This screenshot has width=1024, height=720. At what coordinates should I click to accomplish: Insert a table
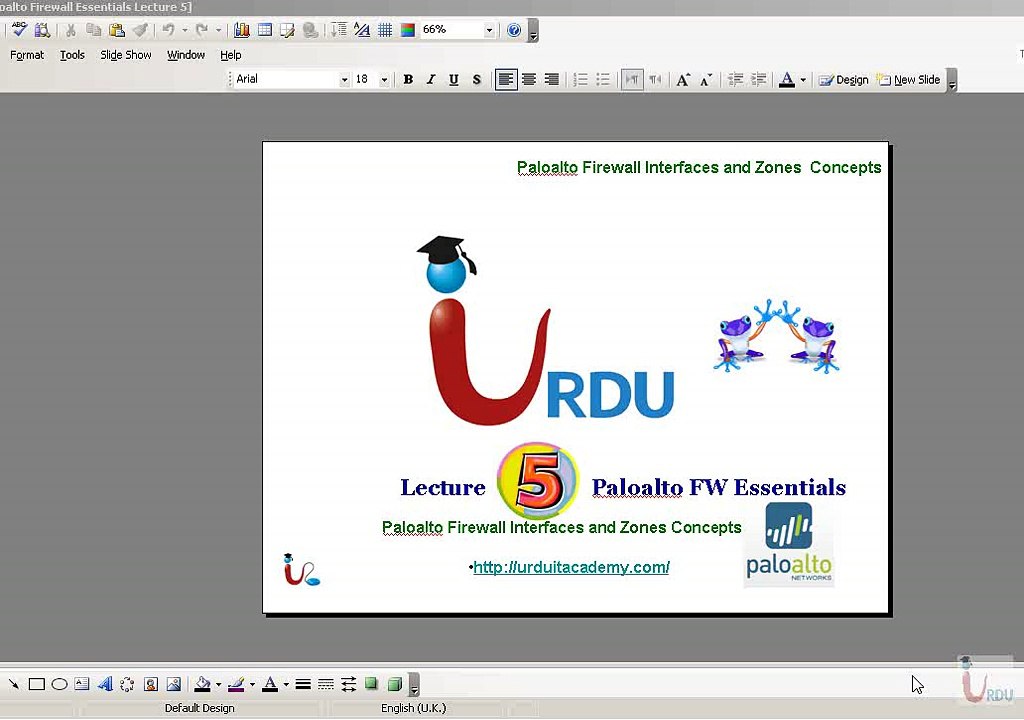point(264,30)
